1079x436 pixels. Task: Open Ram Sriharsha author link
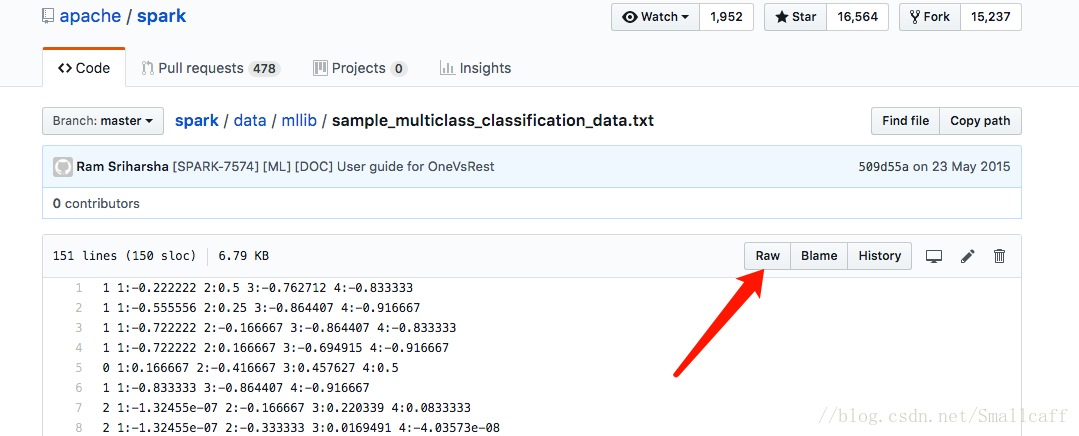click(x=122, y=167)
